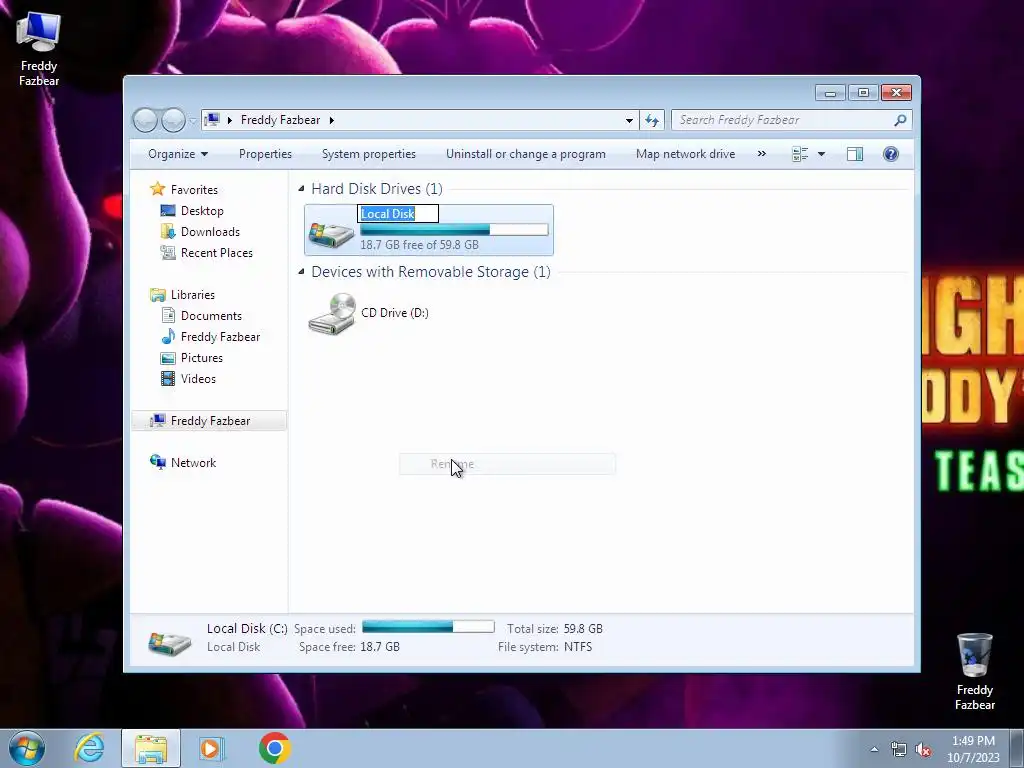Click the Local Disk drive icon in details pane
Viewport: 1024px width, 768px height.
tap(169, 643)
